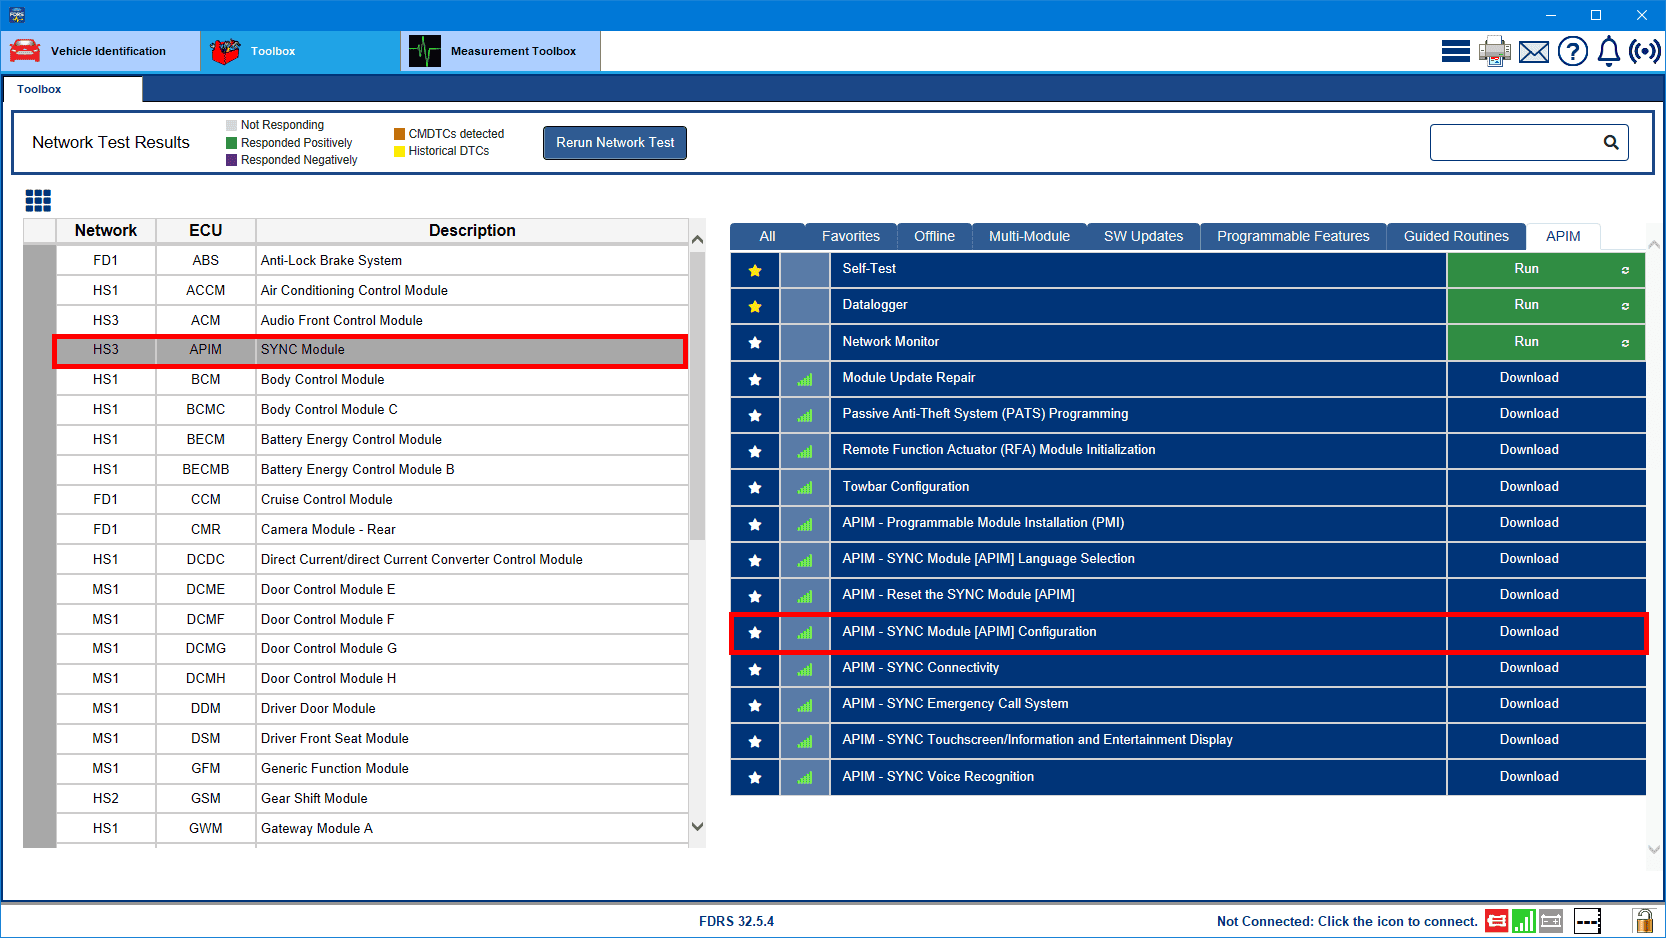Expand the Run options for Self-Test

1625,270
